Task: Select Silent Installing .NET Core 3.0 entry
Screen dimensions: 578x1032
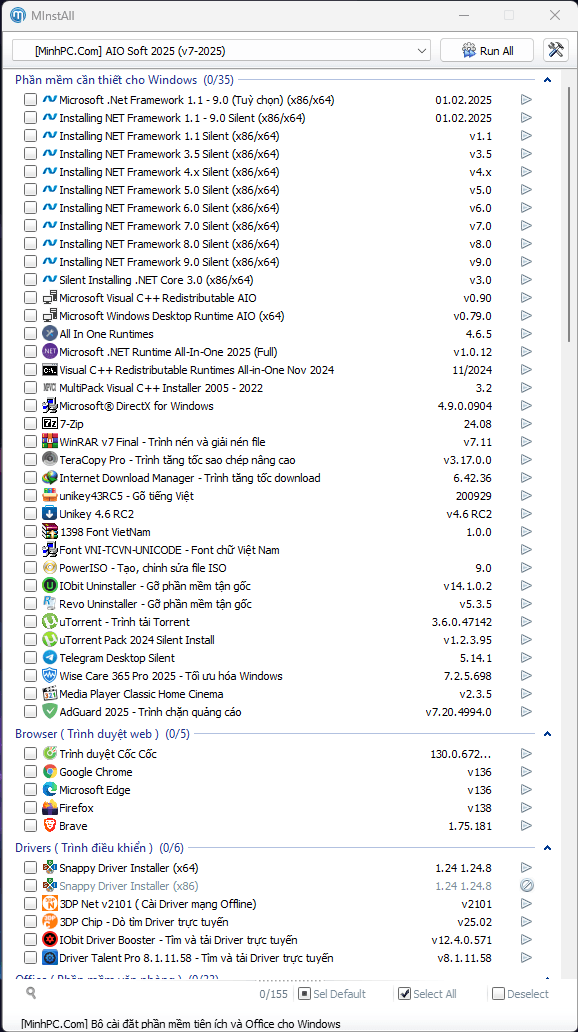Action: pos(156,280)
